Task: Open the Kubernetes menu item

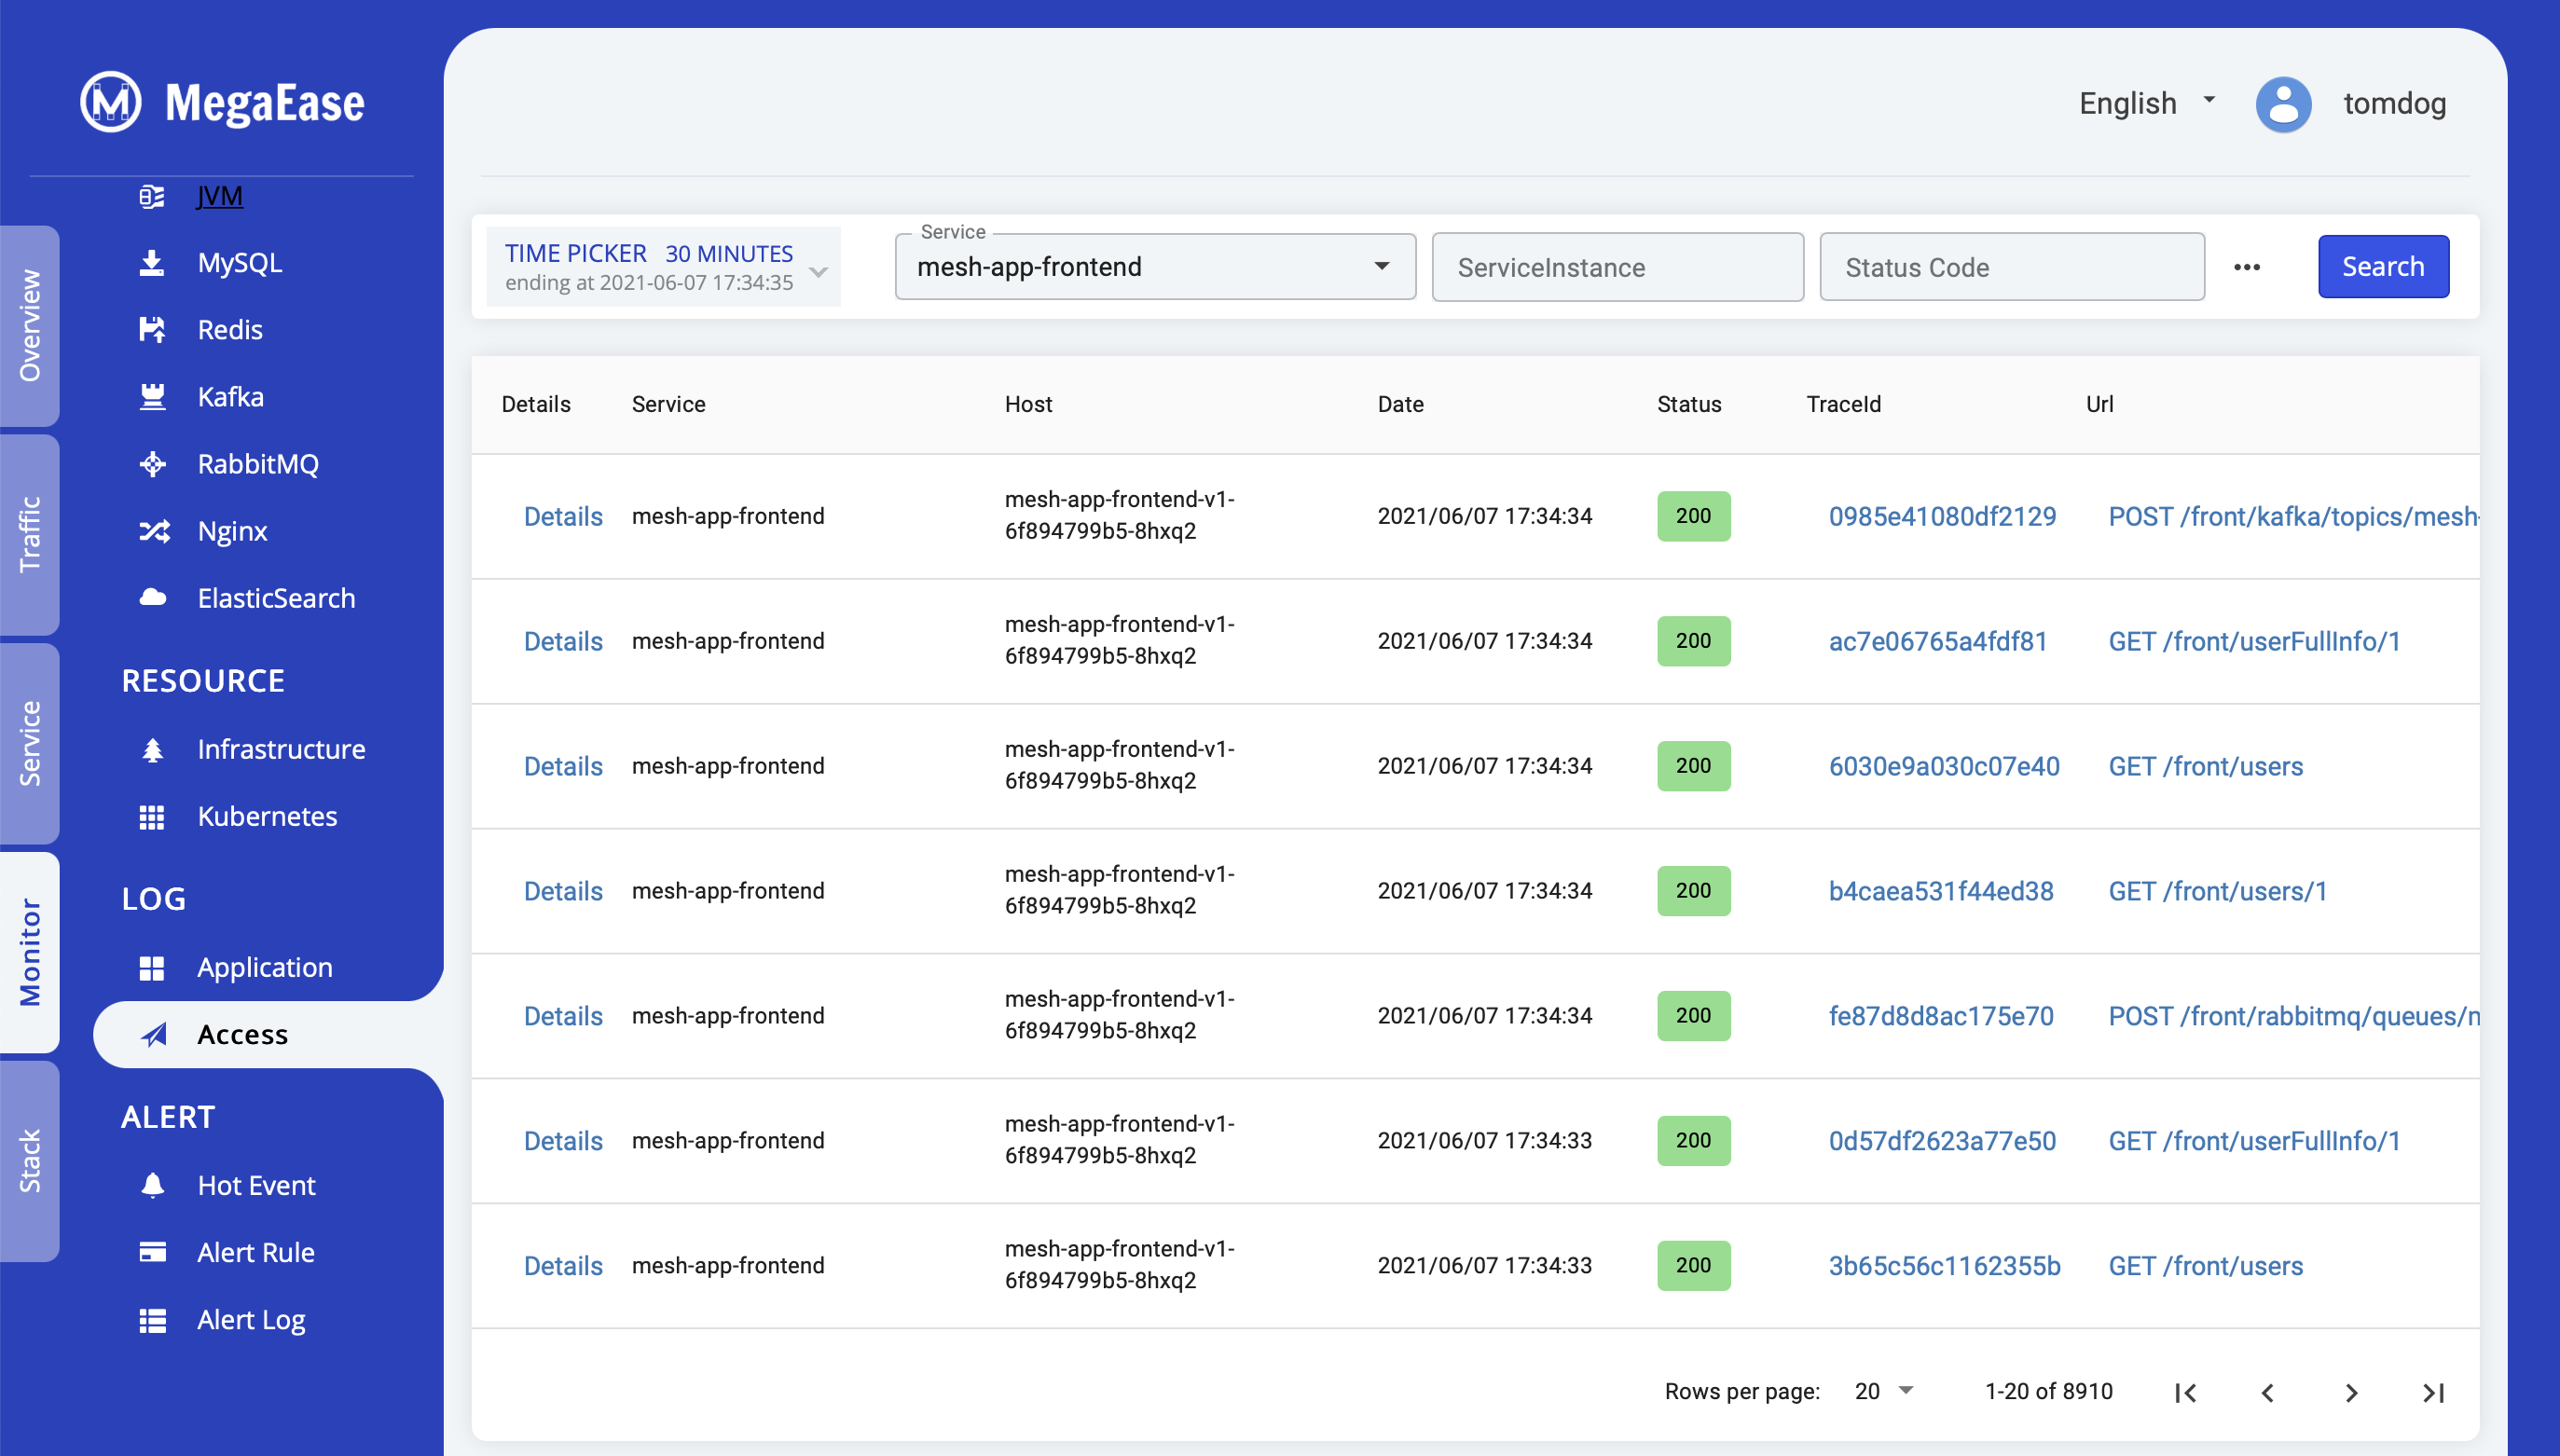Action: [267, 817]
